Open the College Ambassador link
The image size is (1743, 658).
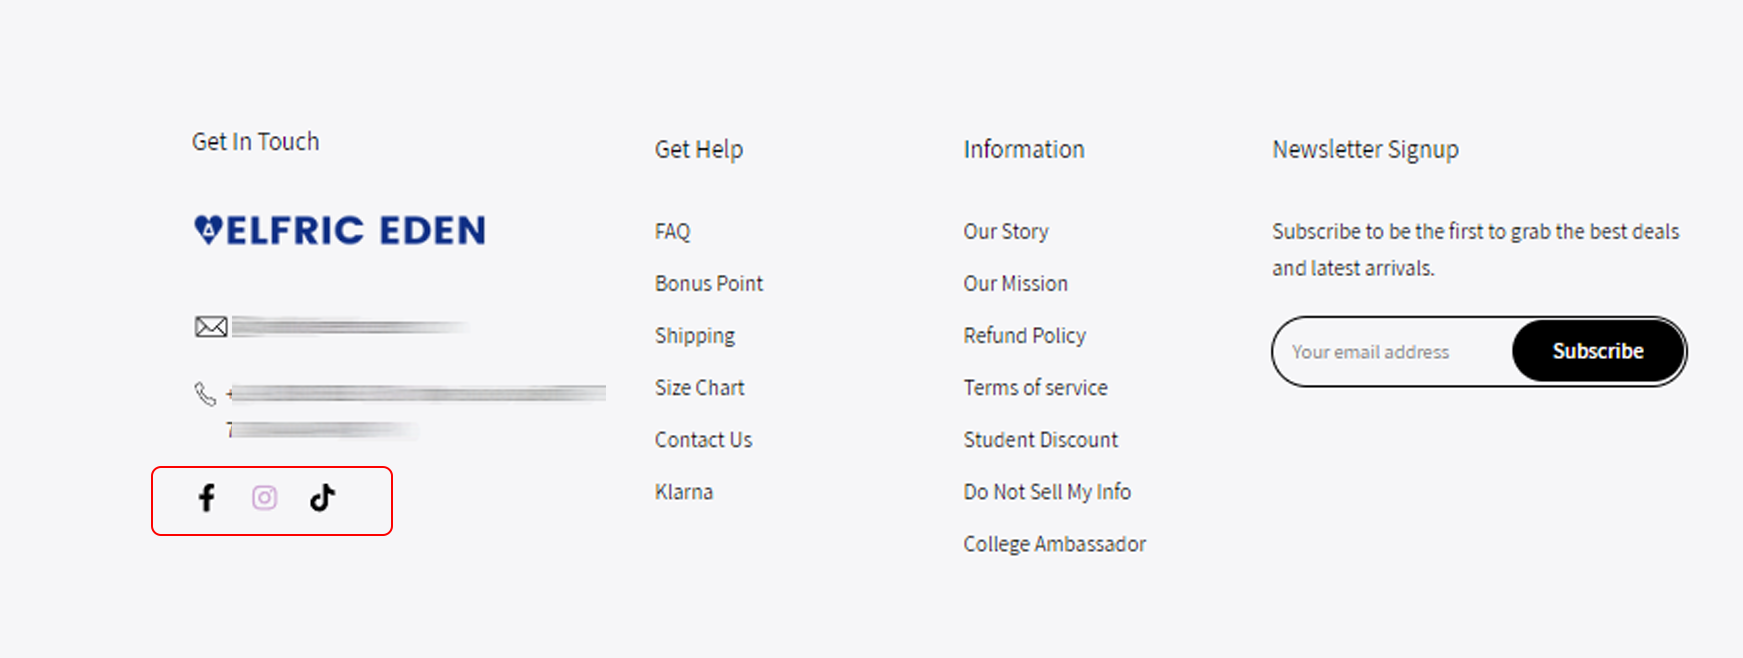point(1055,543)
